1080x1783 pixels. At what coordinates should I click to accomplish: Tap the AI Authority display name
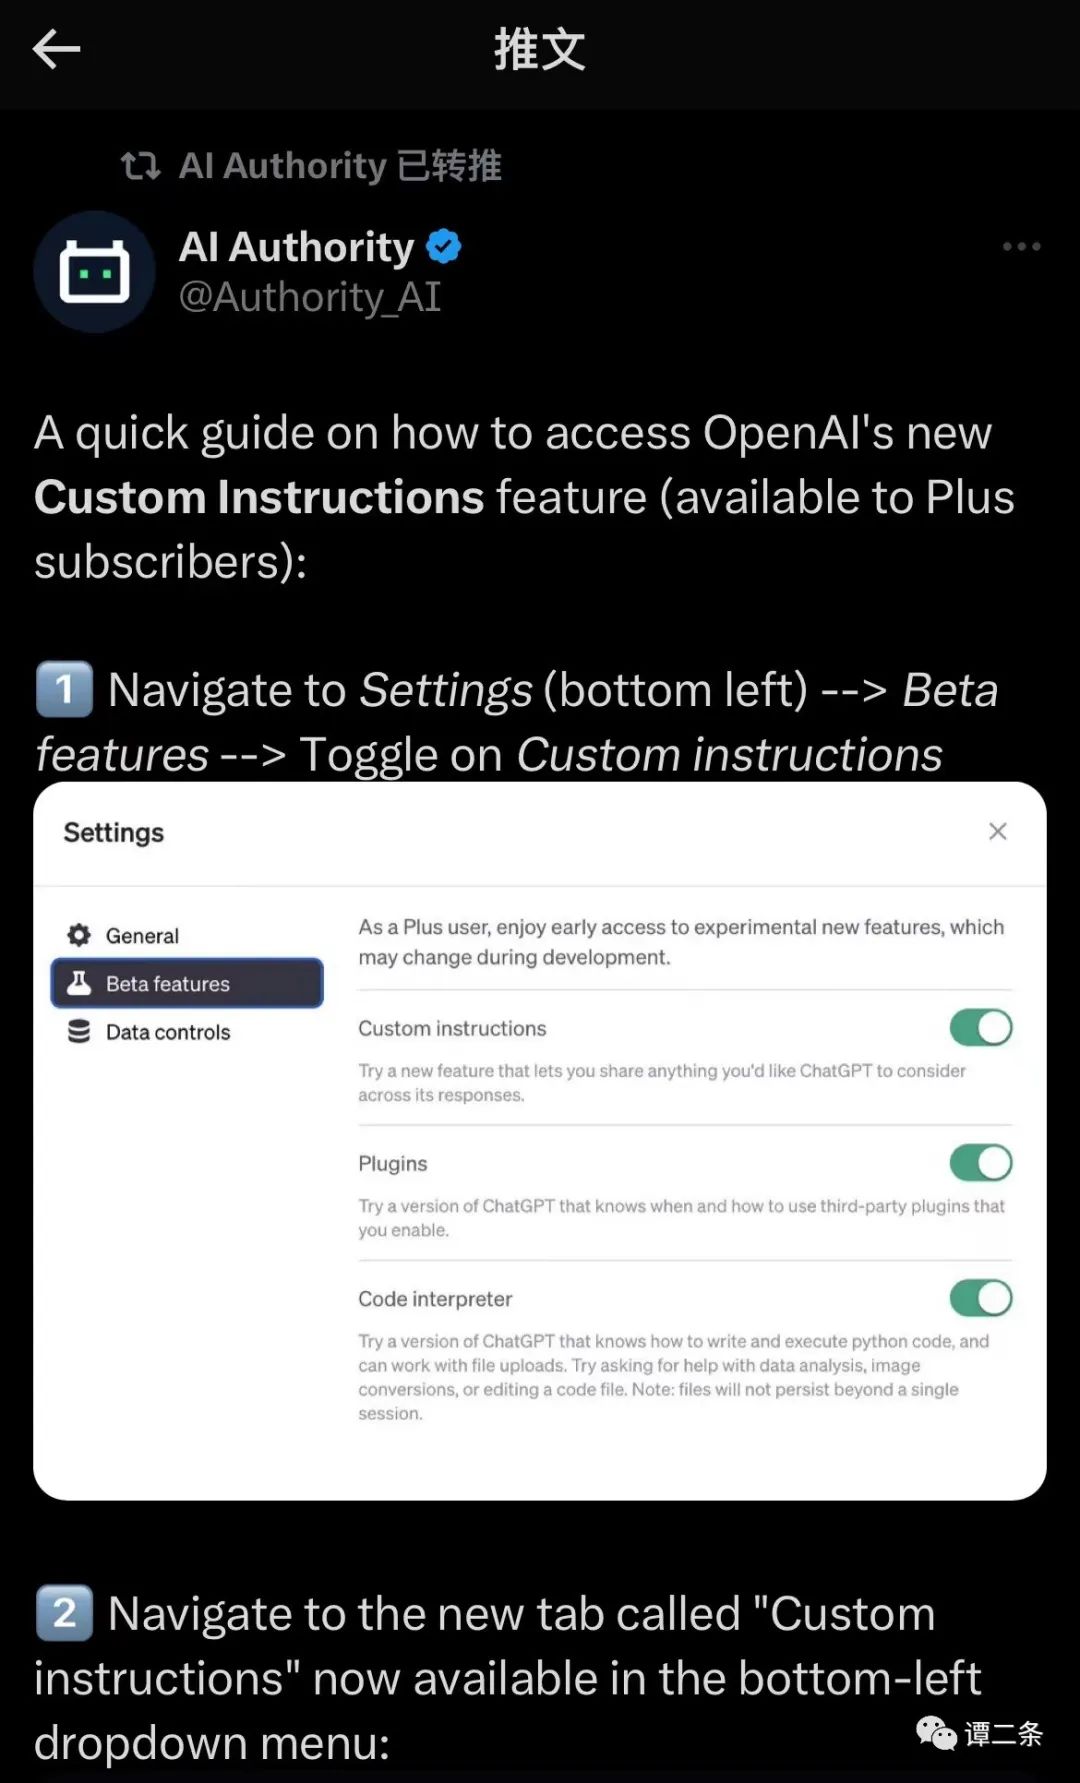(296, 246)
